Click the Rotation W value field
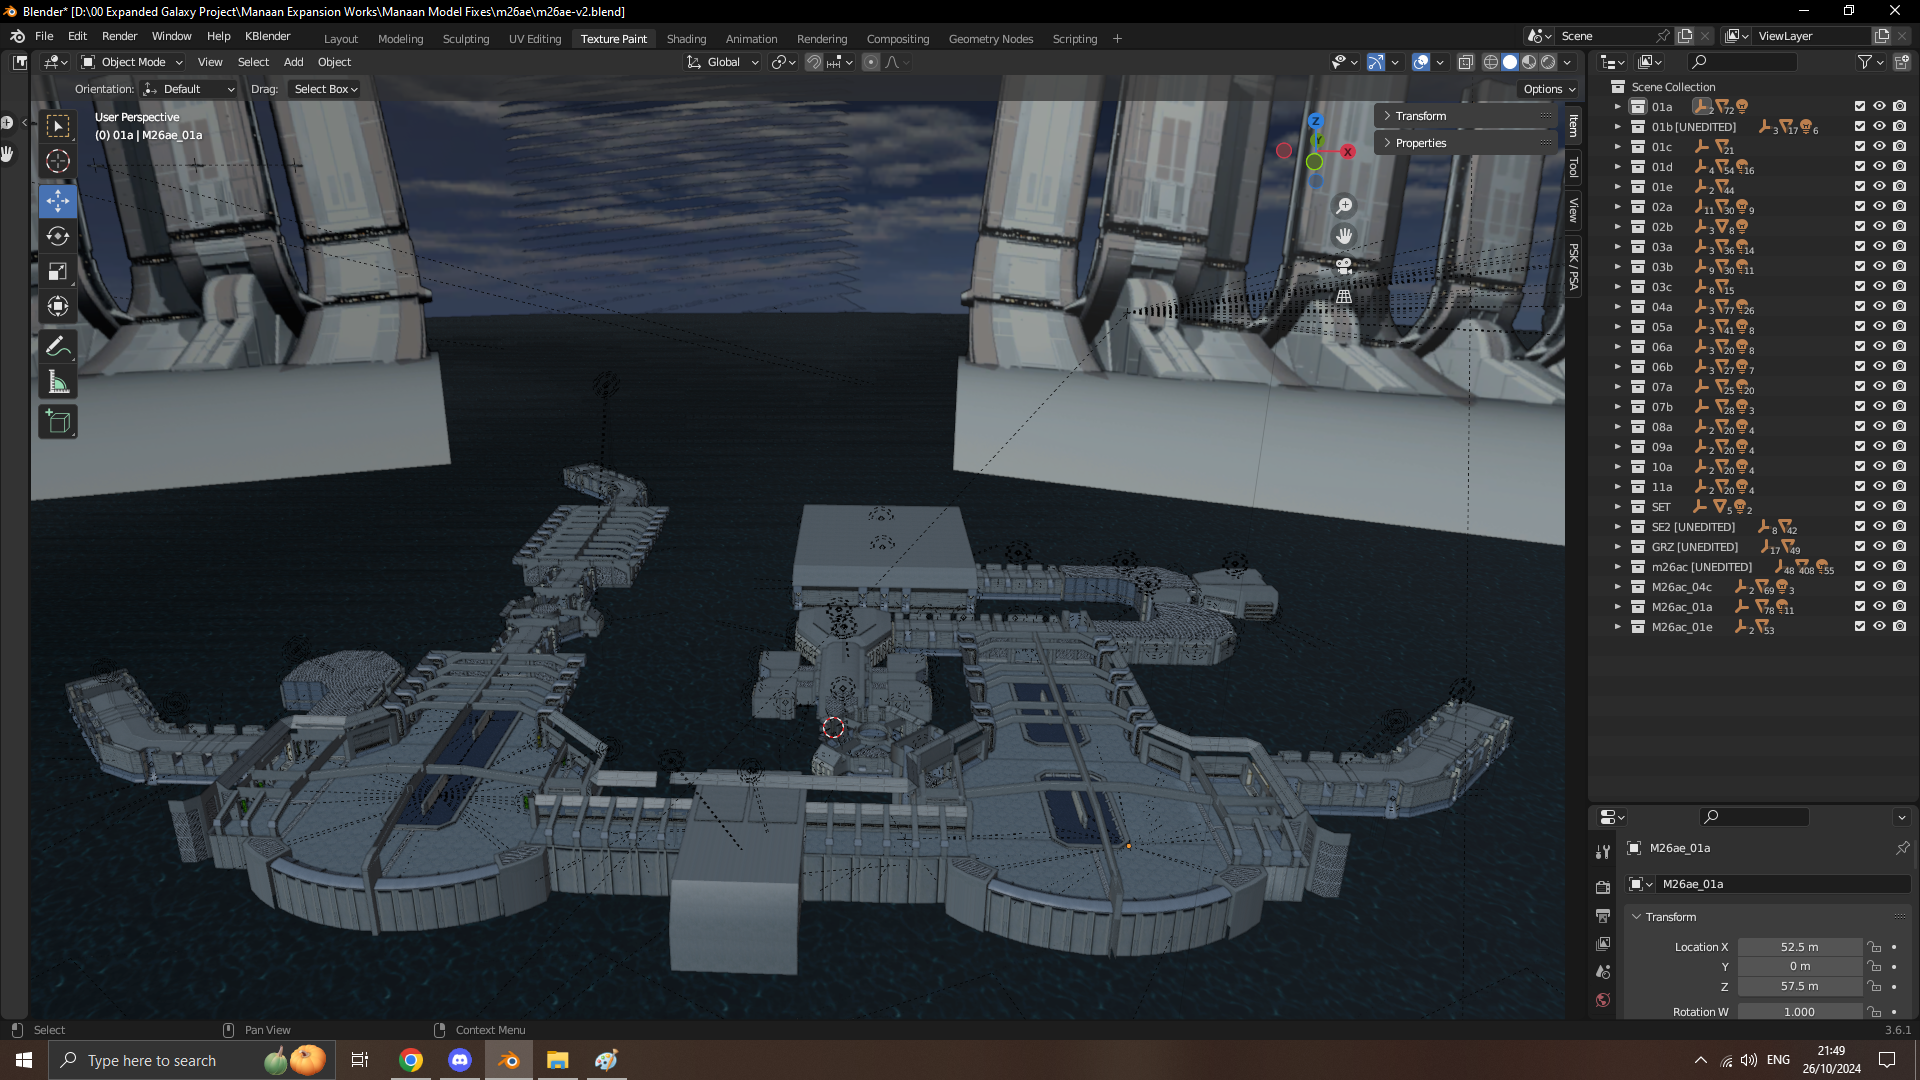The height and width of the screenshot is (1080, 1920). (x=1799, y=1012)
